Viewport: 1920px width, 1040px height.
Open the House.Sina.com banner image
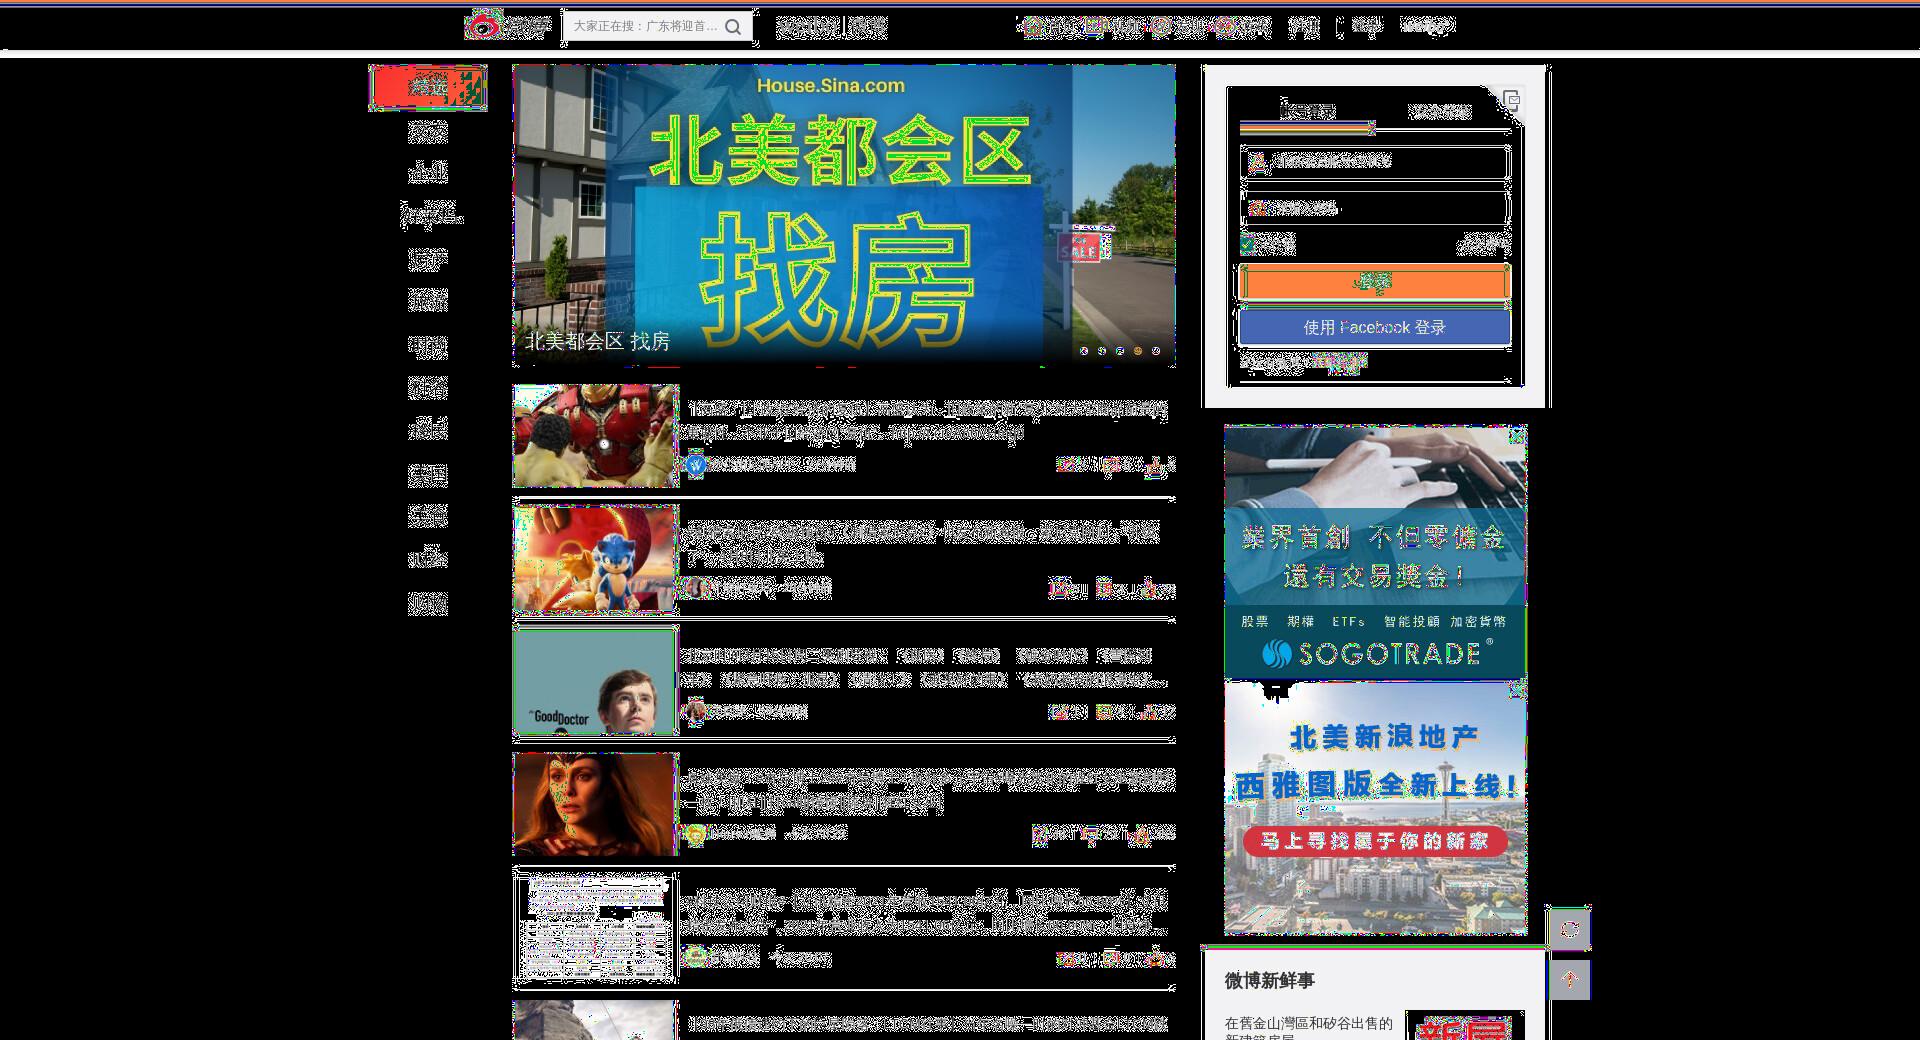[843, 214]
